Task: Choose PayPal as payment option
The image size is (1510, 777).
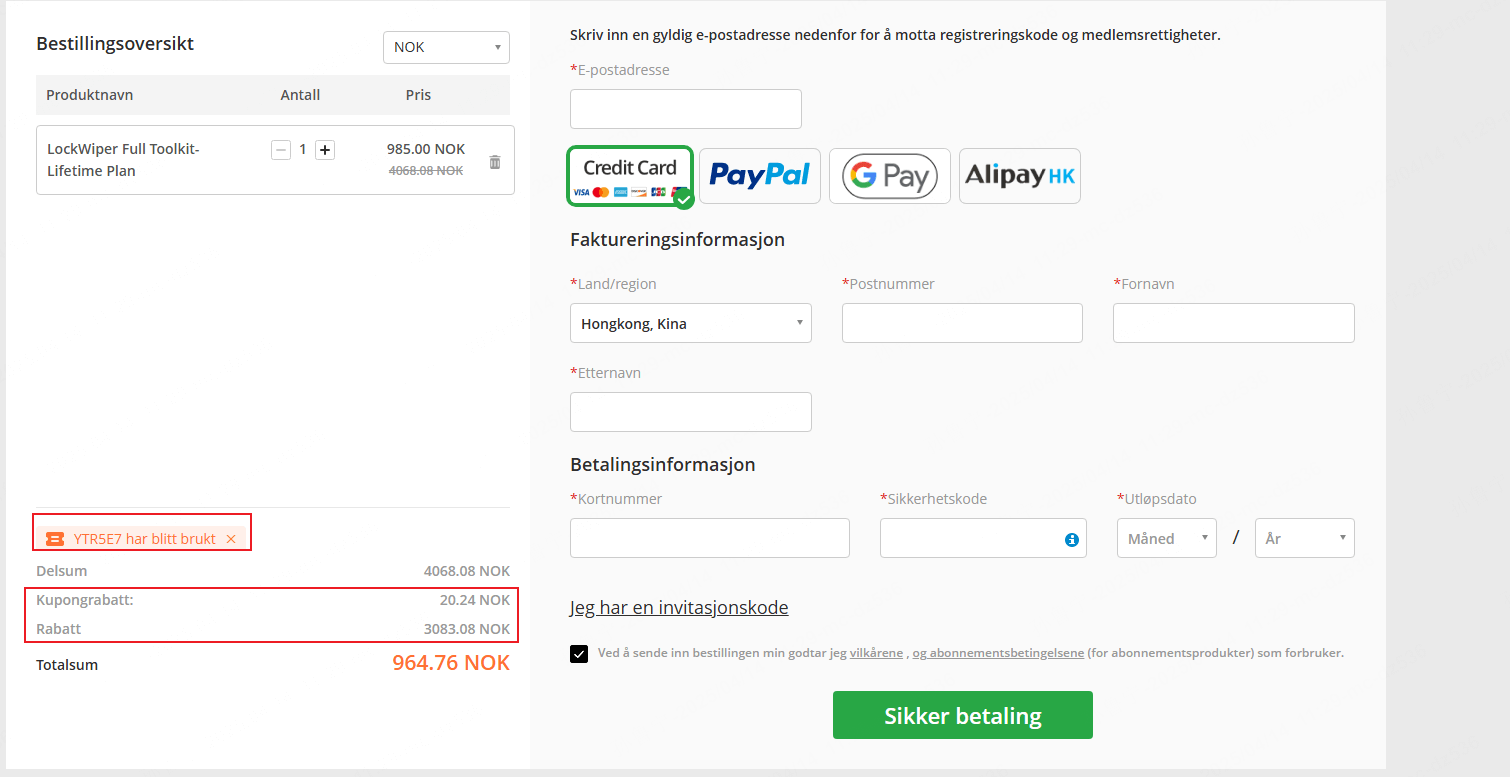Action: pyautogui.click(x=760, y=176)
